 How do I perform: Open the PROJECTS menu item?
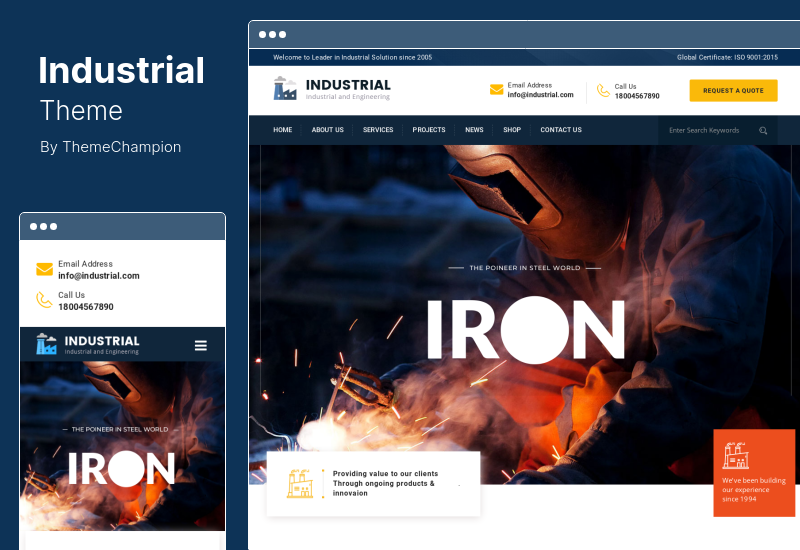(x=429, y=130)
